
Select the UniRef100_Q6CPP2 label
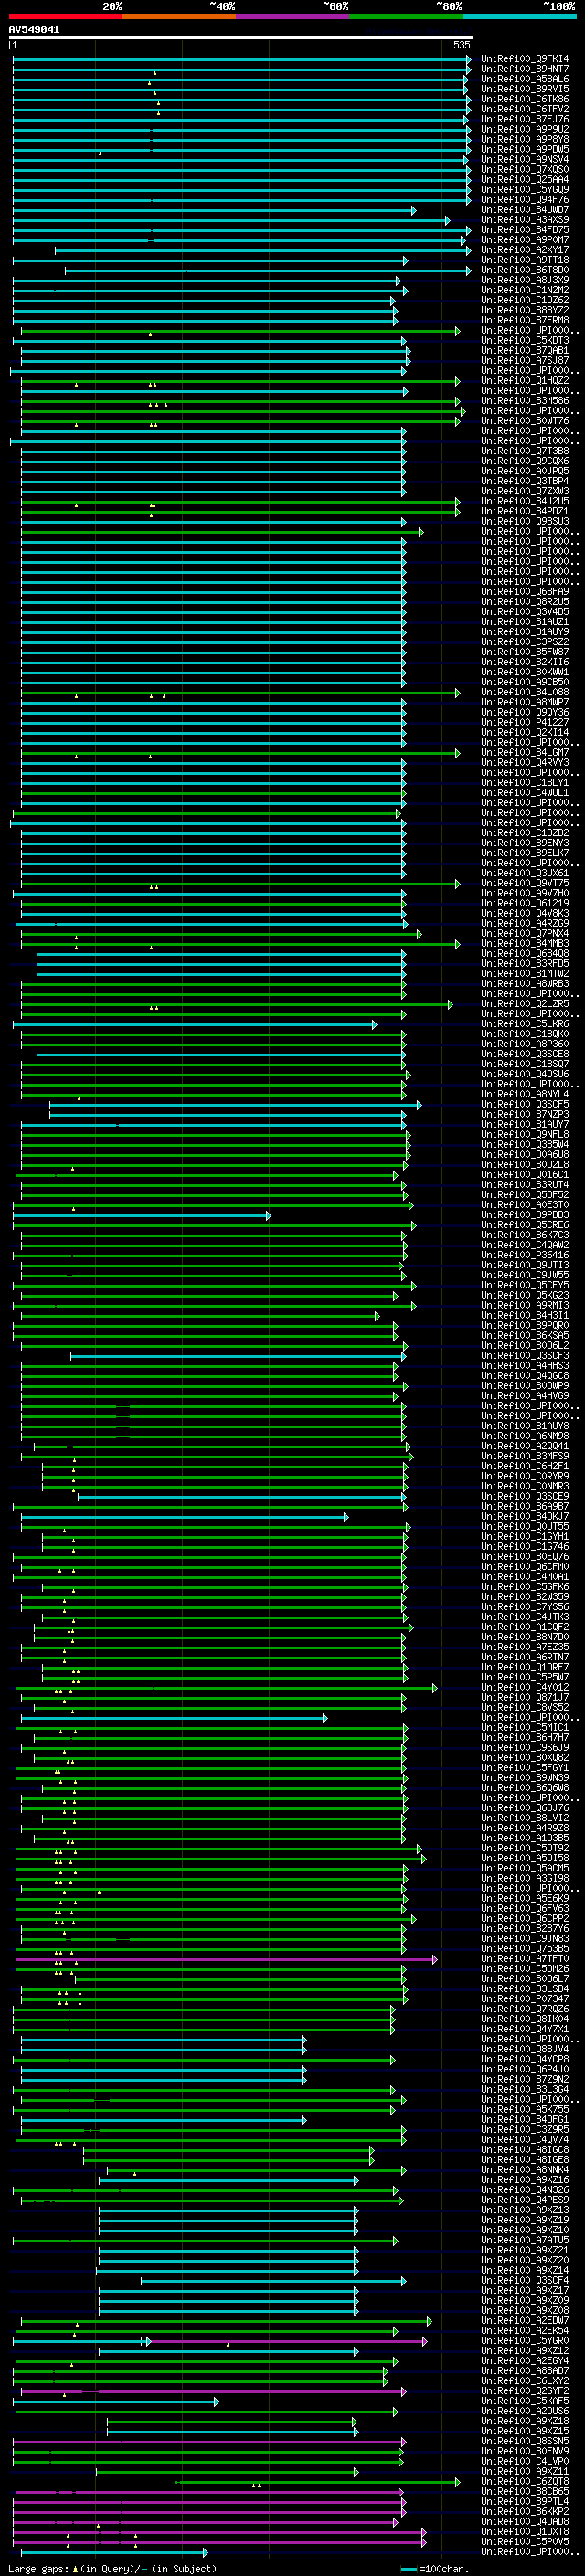point(525,1918)
